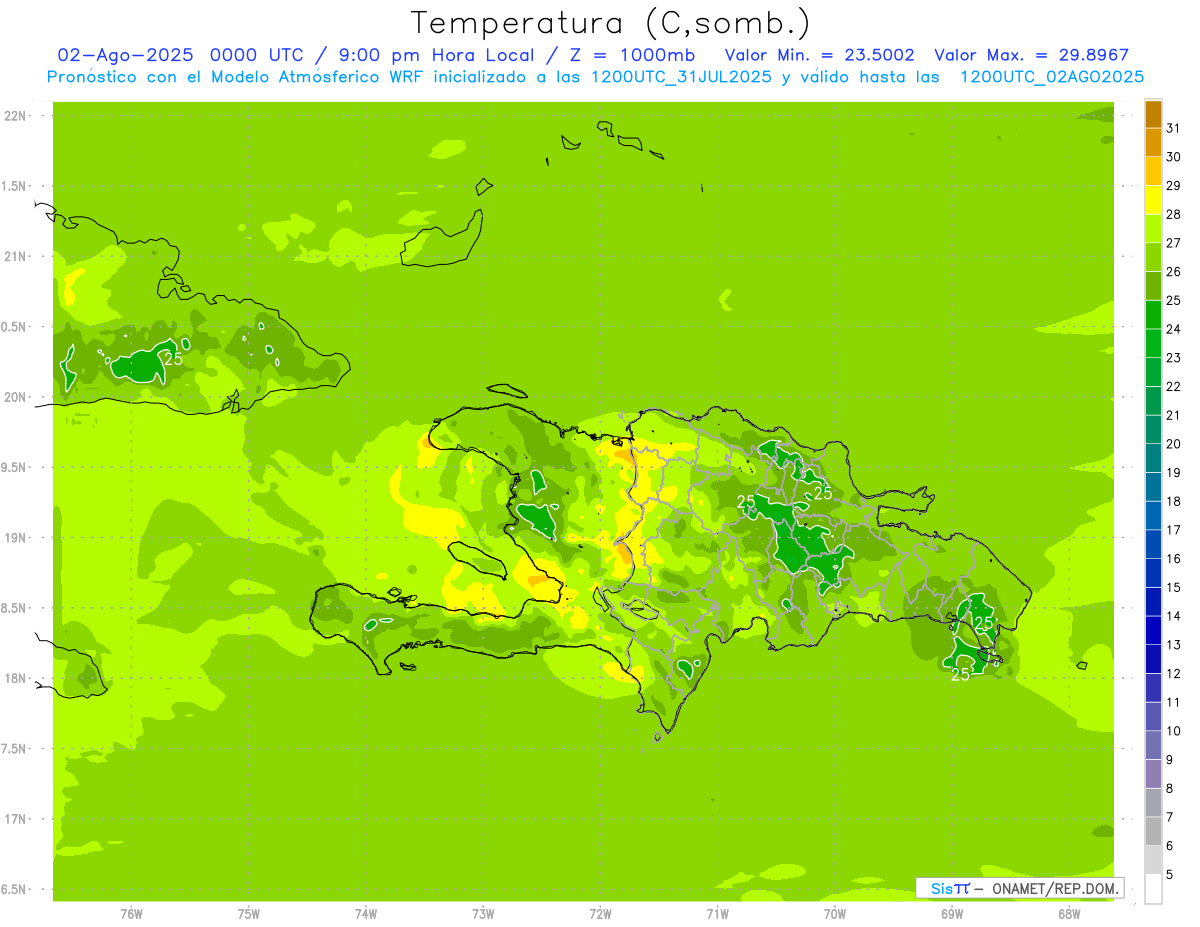Pick the dark orange swatch above 31 in legend
Screen dimensions: 1200x927
point(1153,114)
